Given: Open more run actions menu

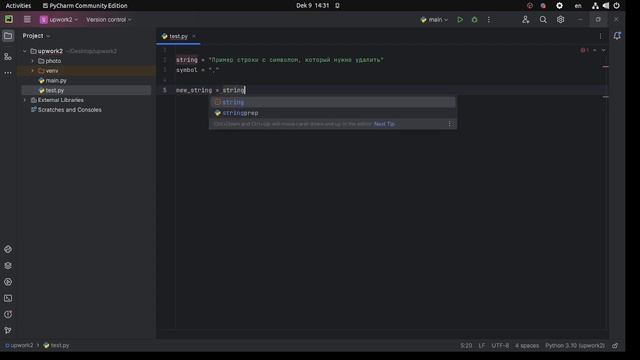Looking at the screenshot, I should 489,20.
